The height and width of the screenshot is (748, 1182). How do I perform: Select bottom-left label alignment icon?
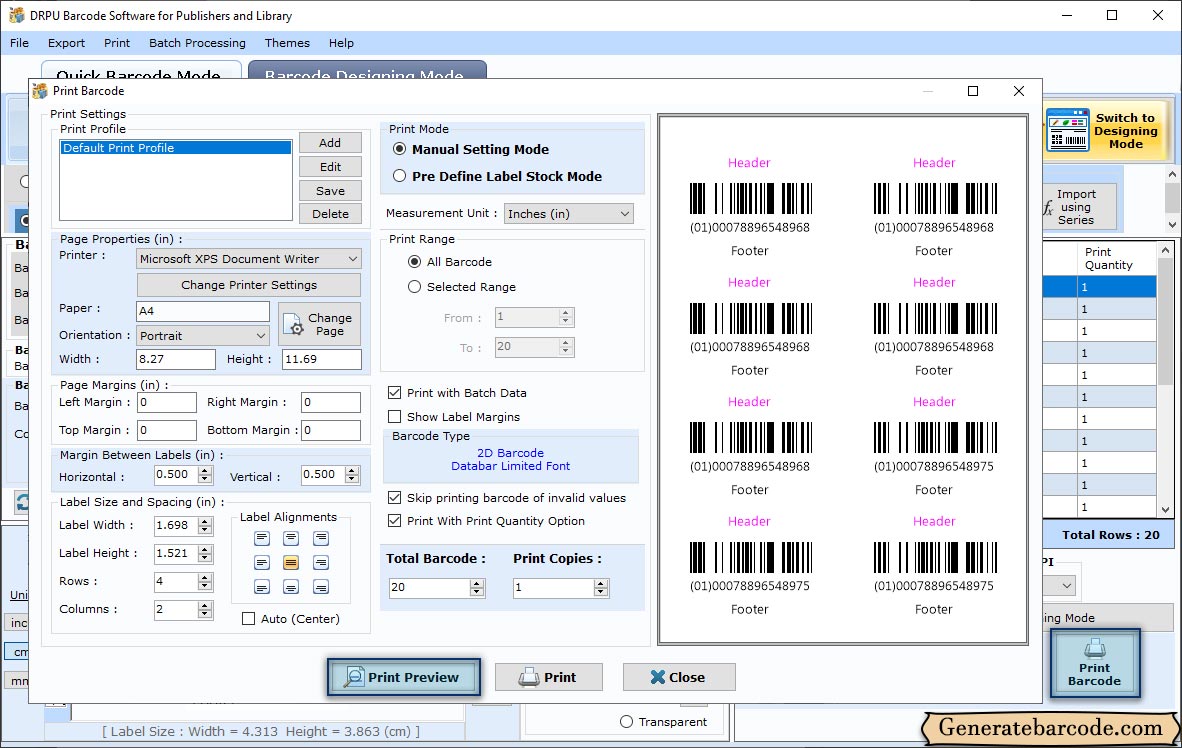coord(262,587)
